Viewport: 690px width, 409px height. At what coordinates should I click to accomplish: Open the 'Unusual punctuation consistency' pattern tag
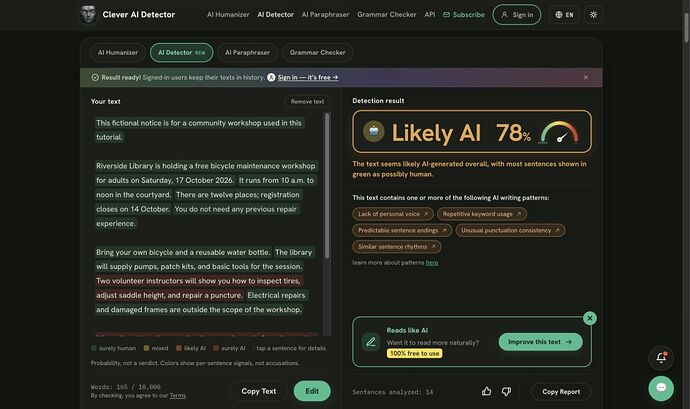tap(510, 230)
